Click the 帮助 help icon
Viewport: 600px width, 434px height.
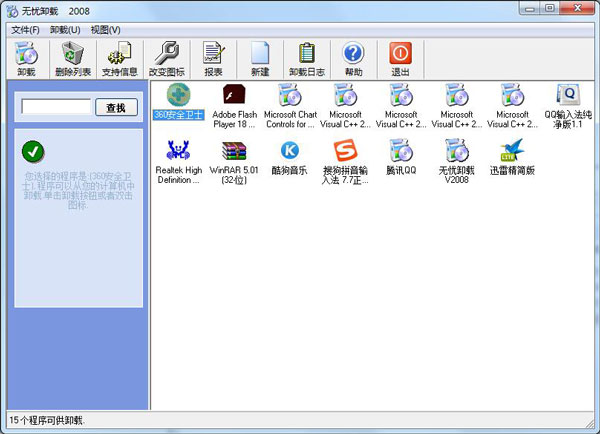coord(353,59)
